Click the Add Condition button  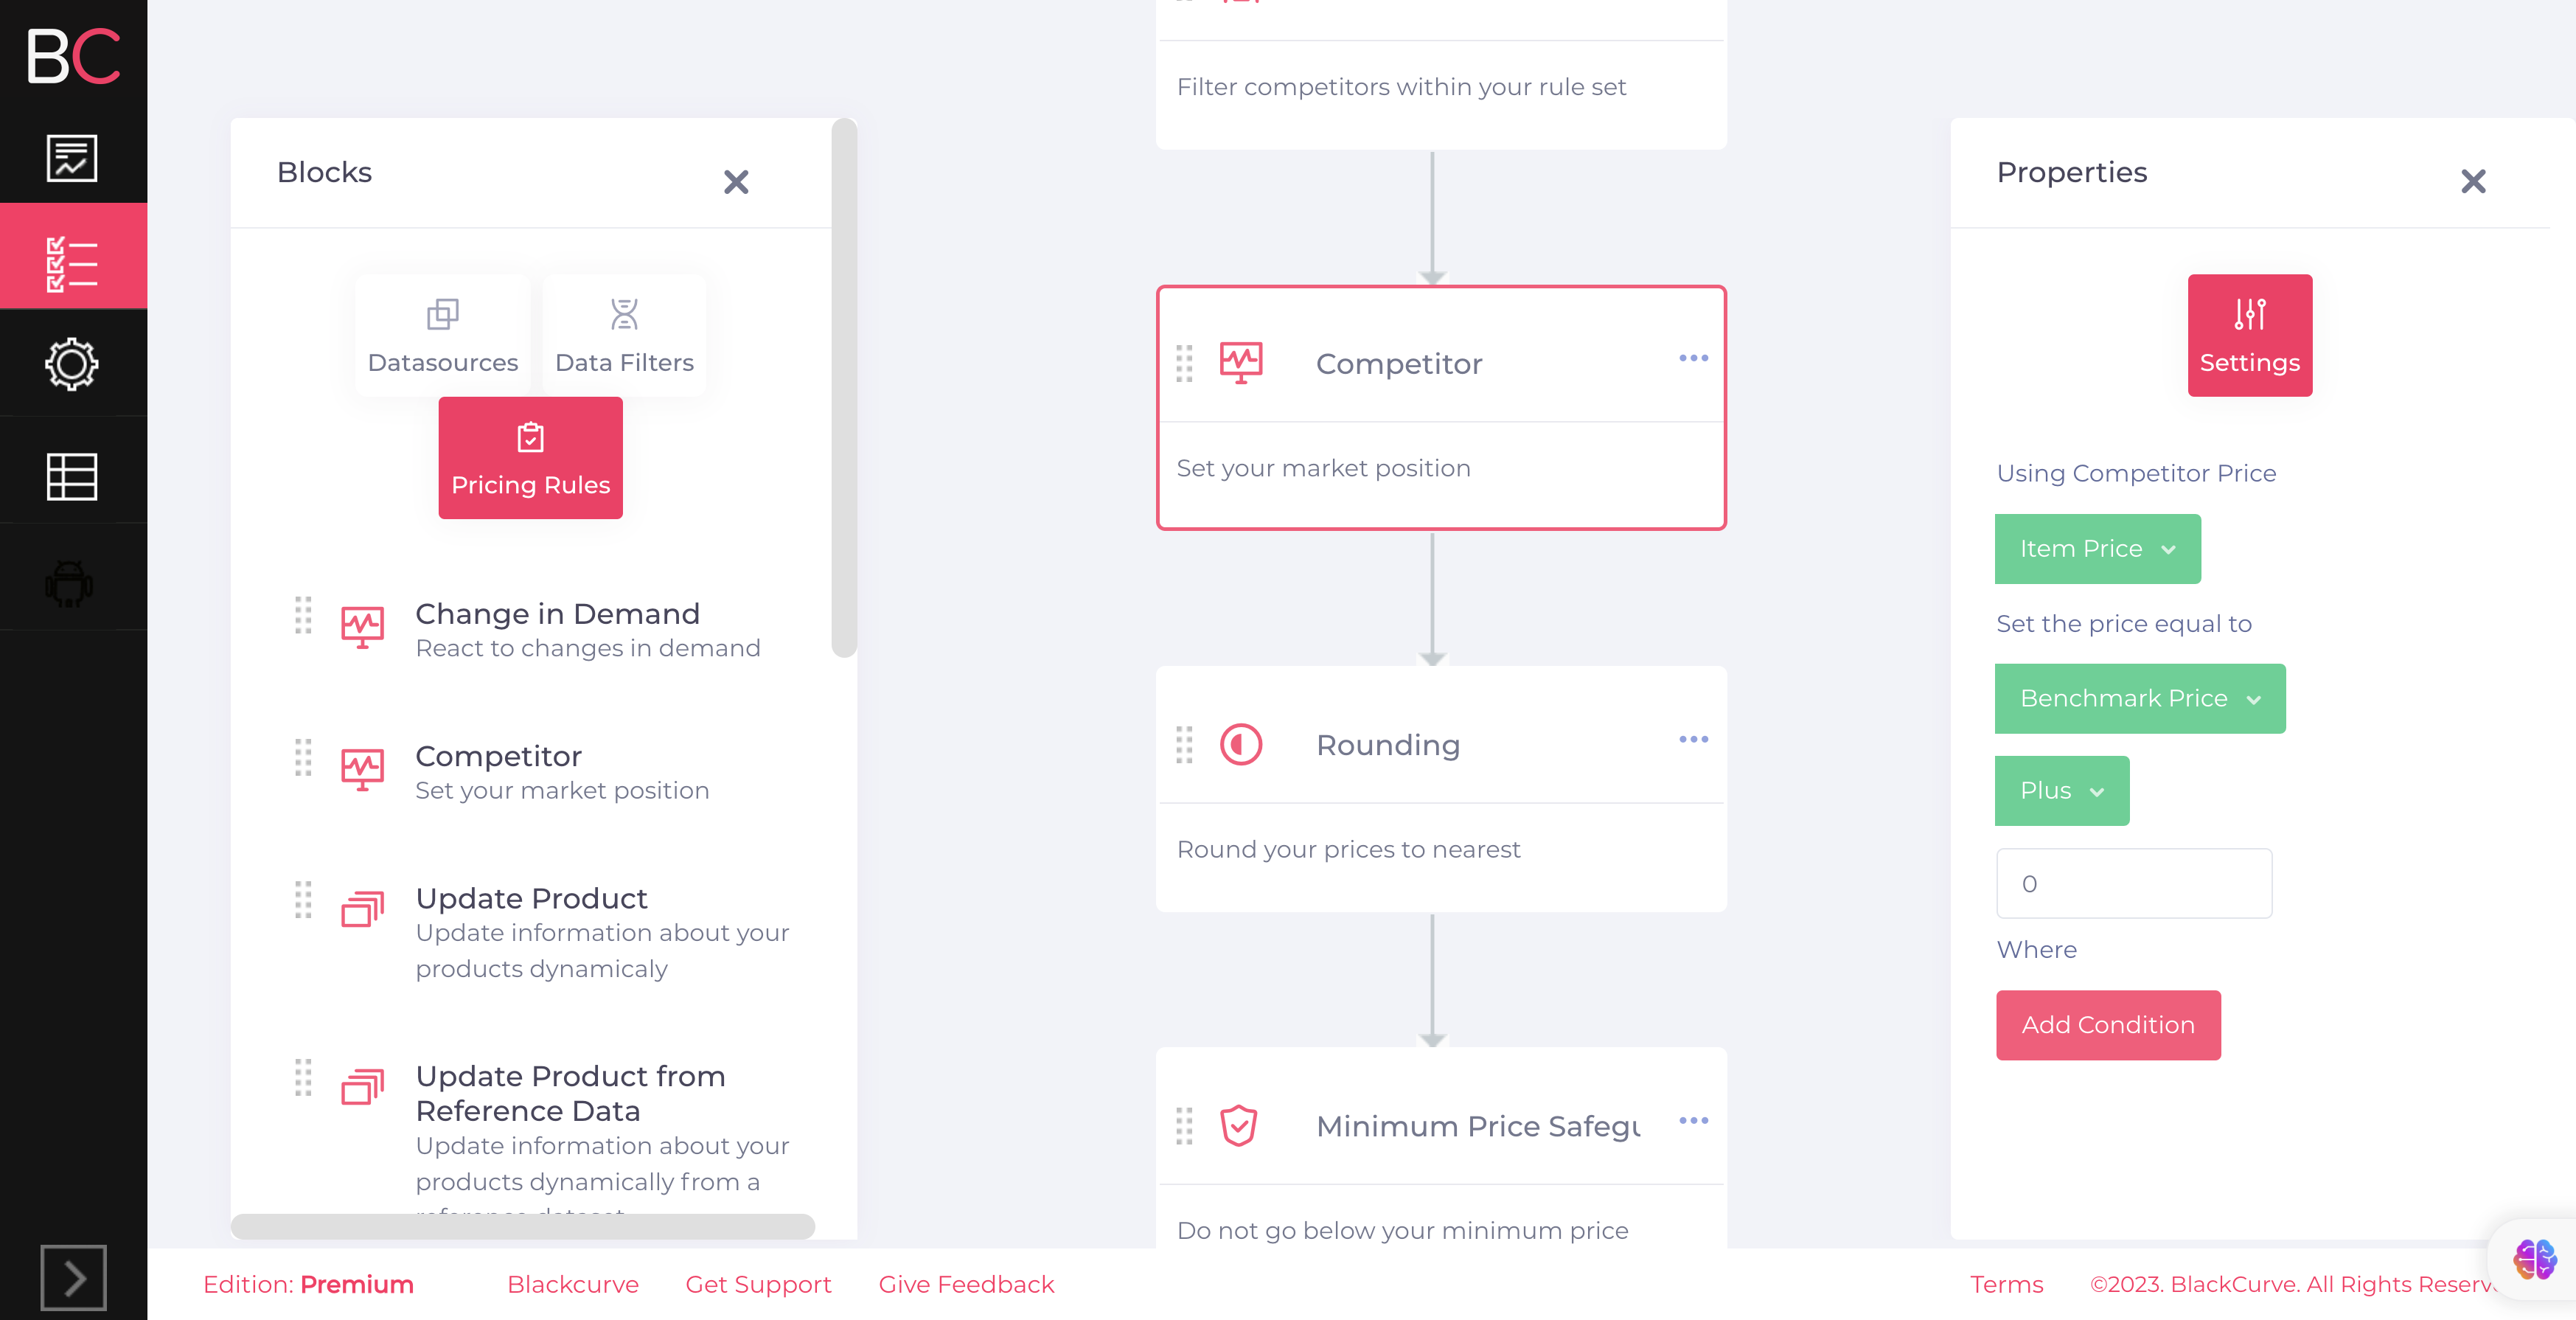2109,1024
